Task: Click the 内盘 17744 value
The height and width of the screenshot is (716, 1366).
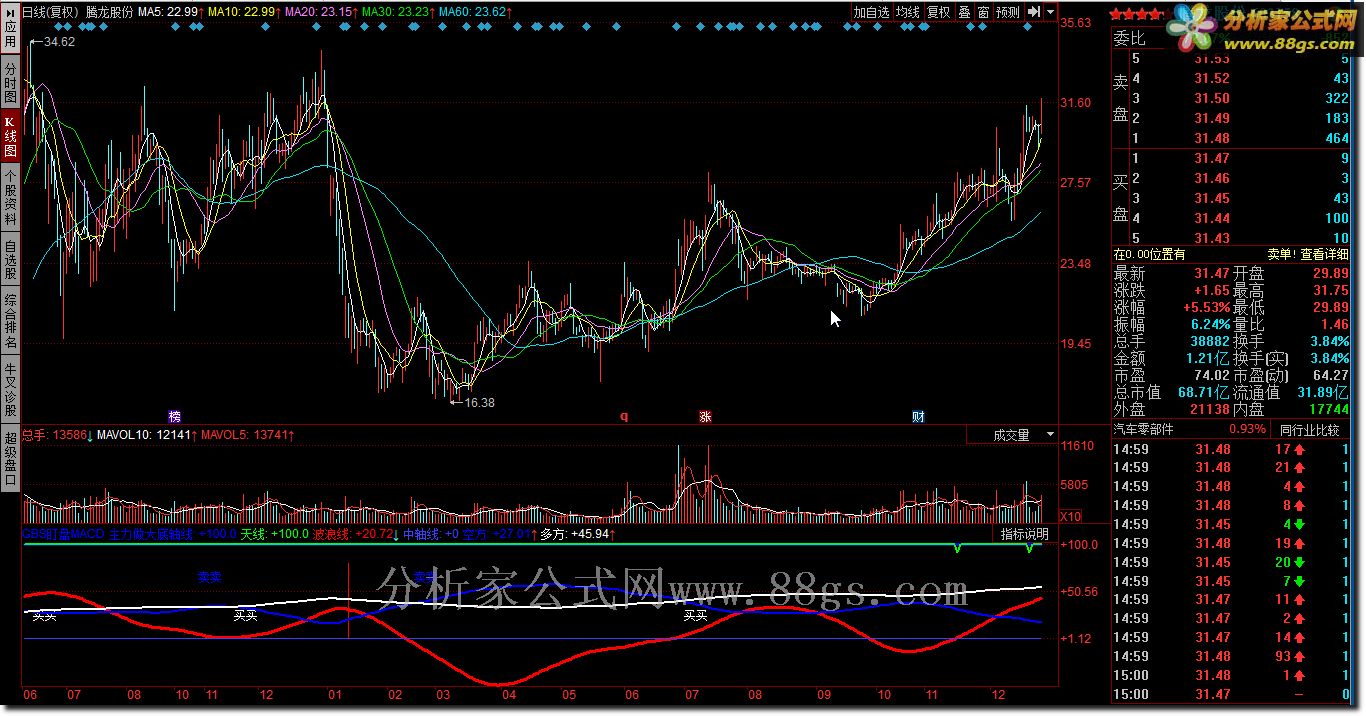Action: pyautogui.click(x=1327, y=409)
